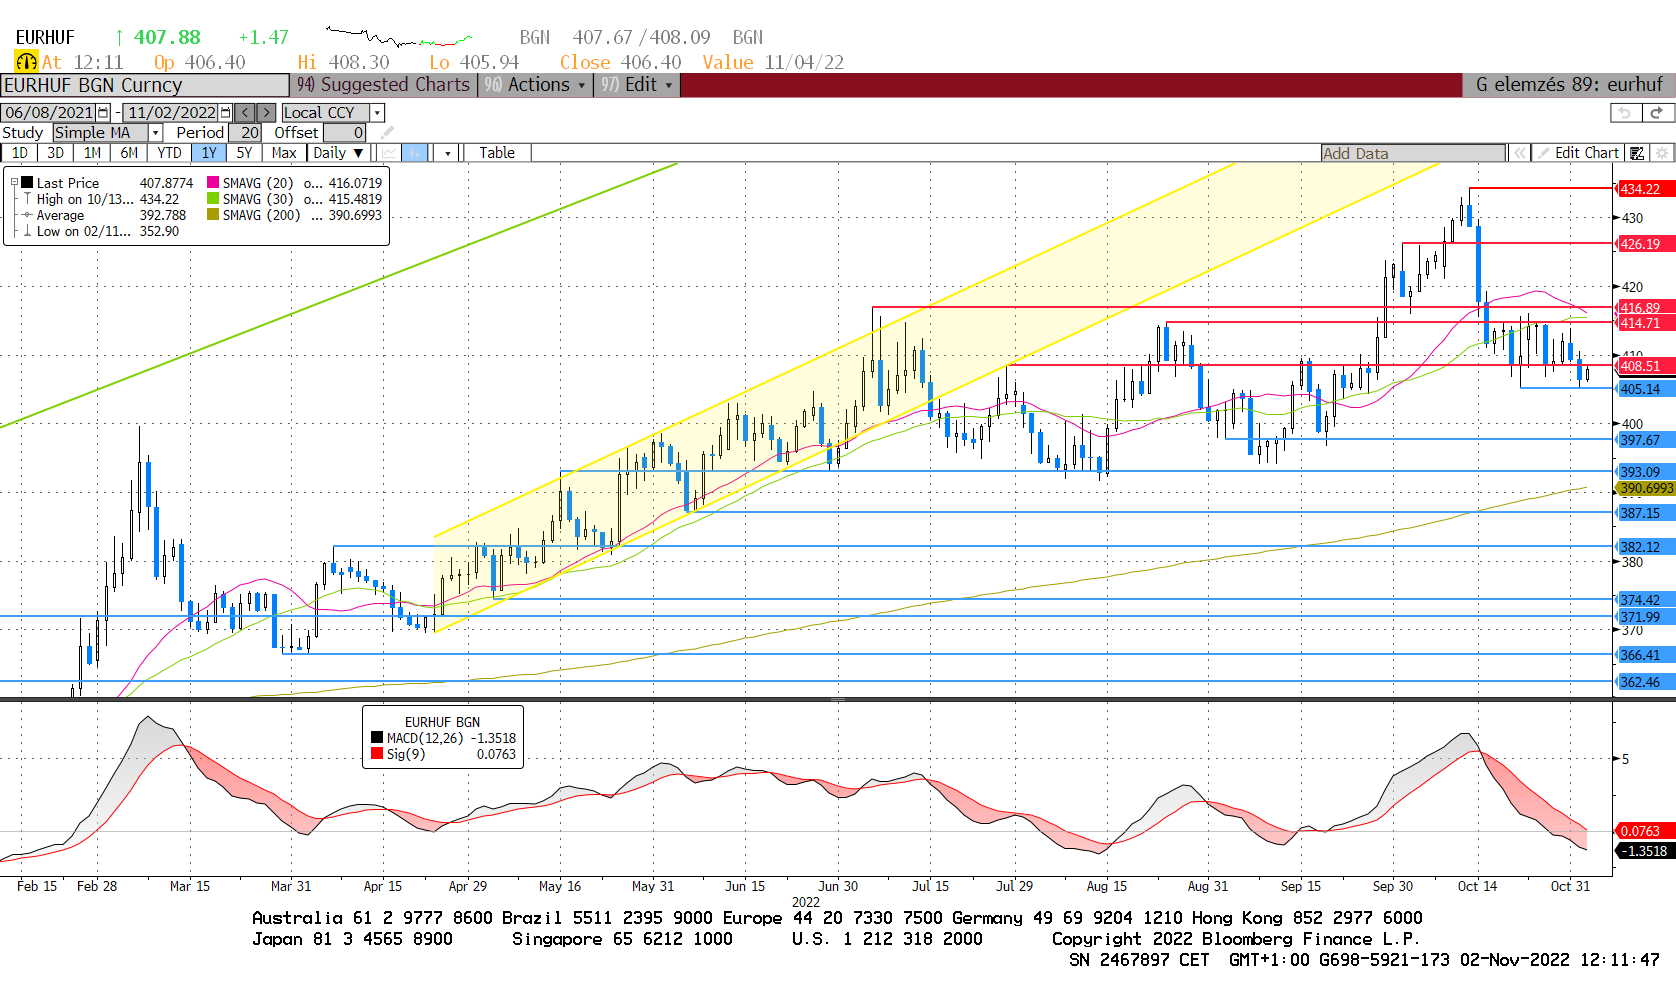
Task: Select the Max range tab
Action: pos(284,153)
